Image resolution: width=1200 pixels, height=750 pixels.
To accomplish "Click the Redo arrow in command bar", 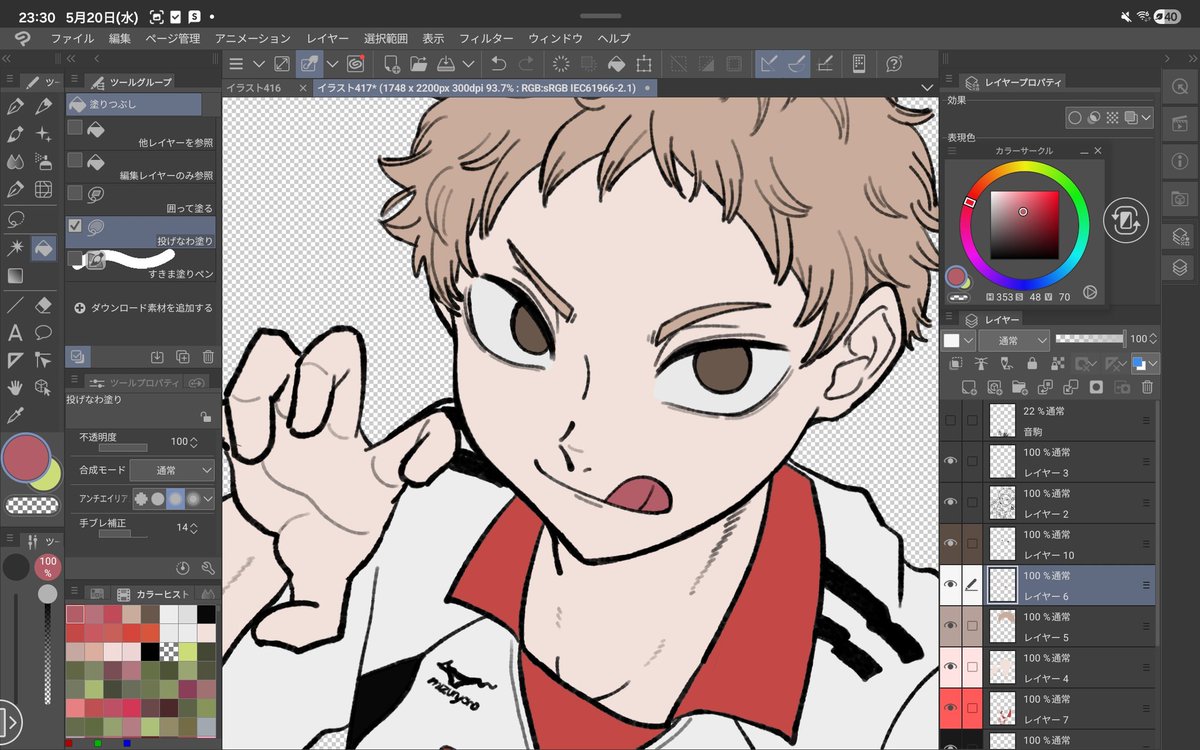I will point(526,64).
